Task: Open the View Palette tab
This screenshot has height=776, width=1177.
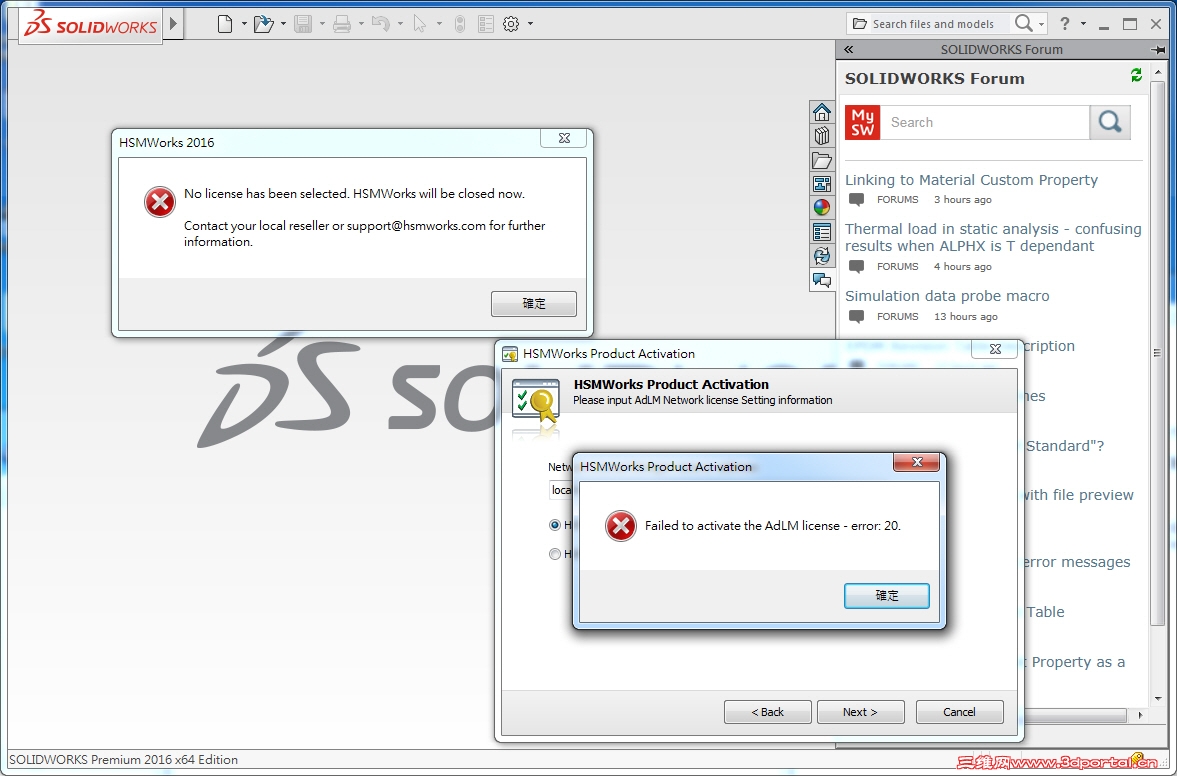Action: coord(822,184)
